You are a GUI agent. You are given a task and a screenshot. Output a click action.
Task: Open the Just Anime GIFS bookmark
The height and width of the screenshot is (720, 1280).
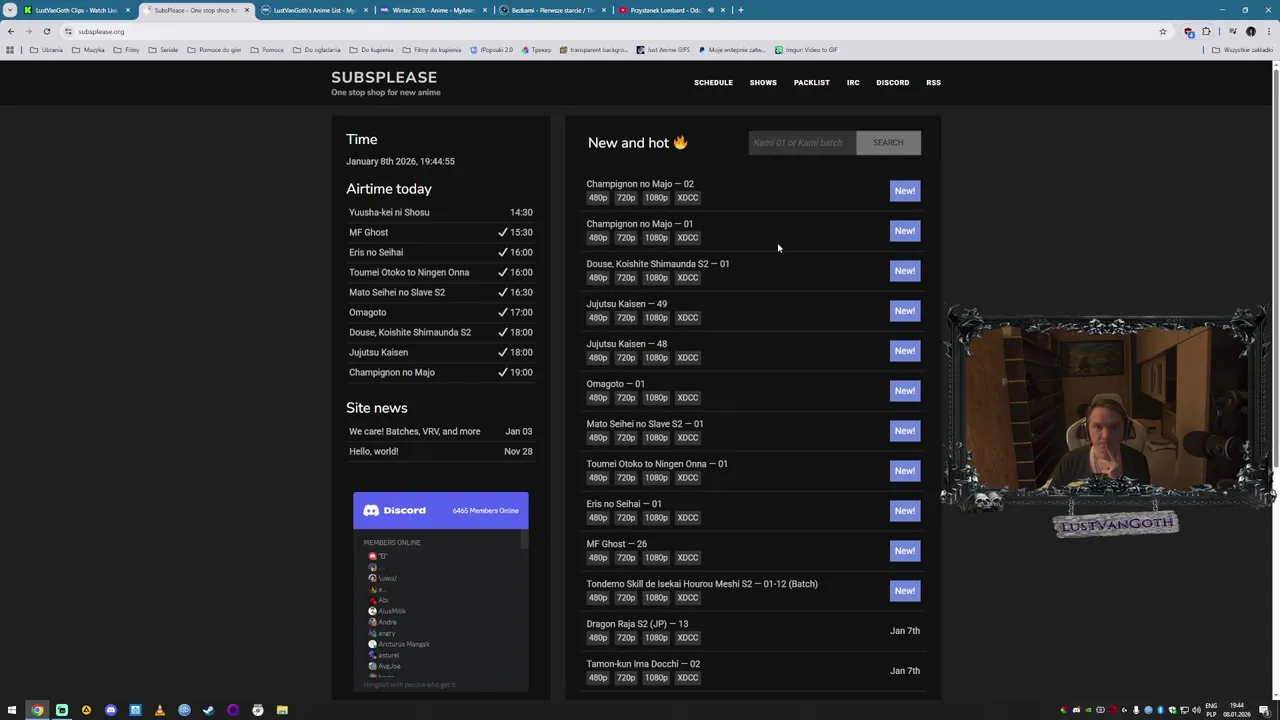pyautogui.click(x=663, y=50)
